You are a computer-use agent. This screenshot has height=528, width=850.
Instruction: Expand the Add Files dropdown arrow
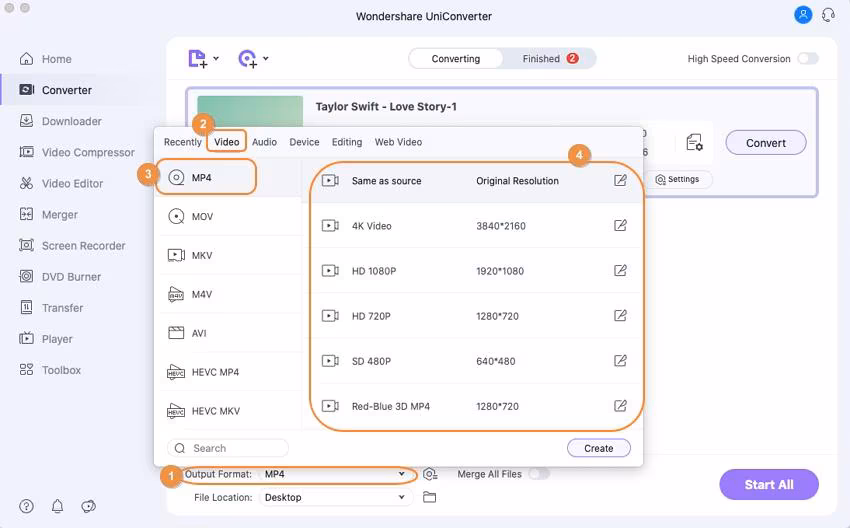(216, 59)
